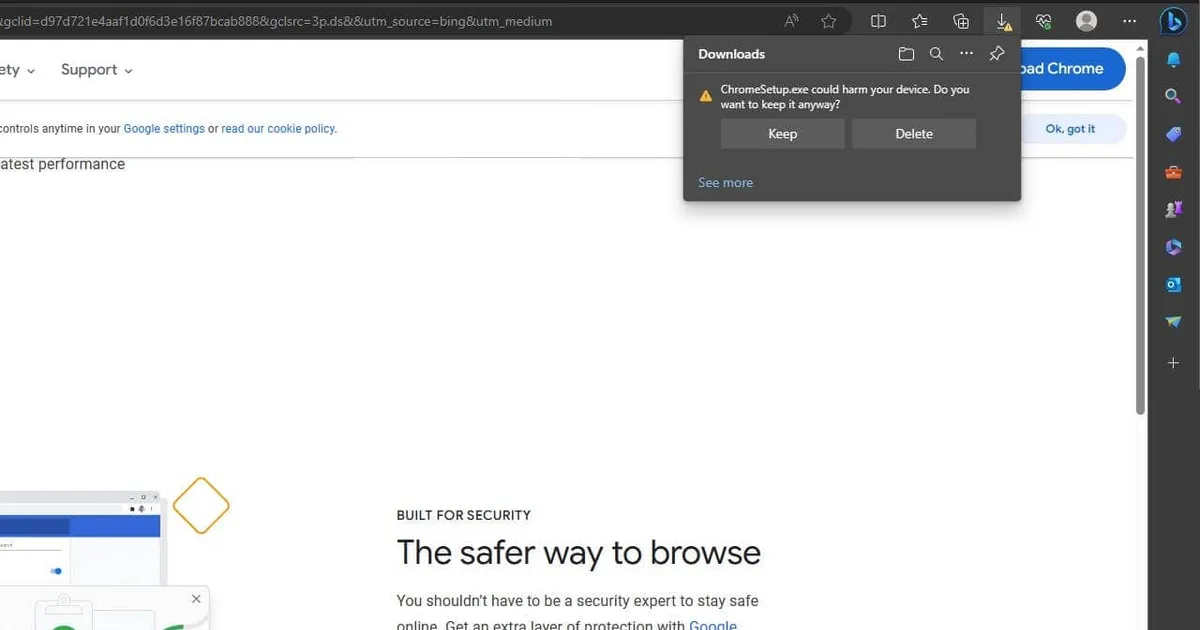The width and height of the screenshot is (1200, 630).
Task: Expand the Support dropdown menu
Action: click(96, 69)
